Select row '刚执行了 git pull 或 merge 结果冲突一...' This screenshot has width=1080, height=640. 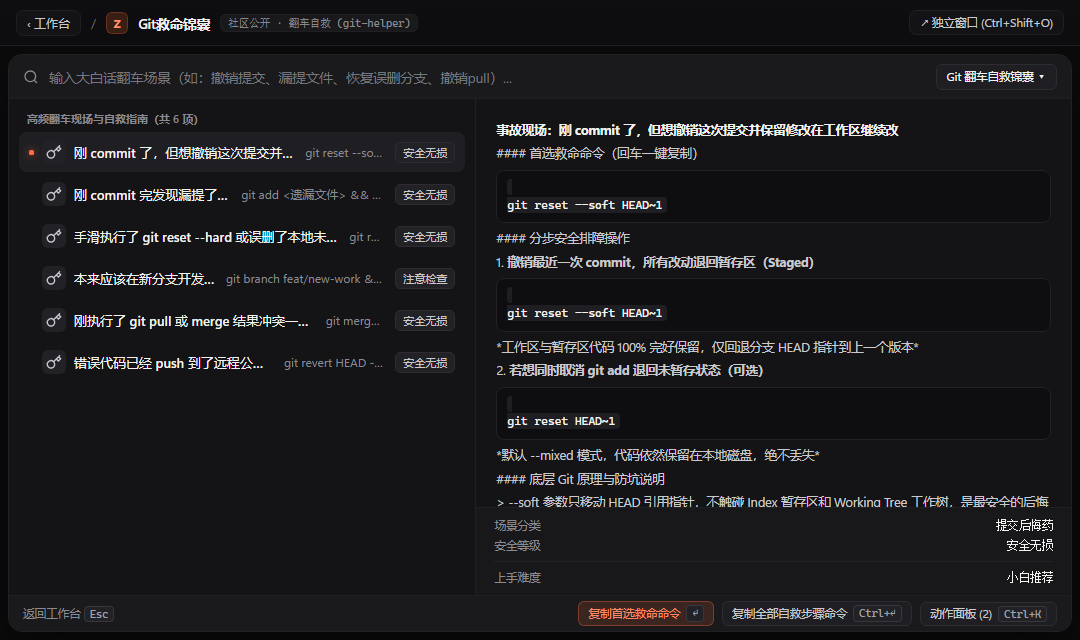pyautogui.click(x=242, y=320)
